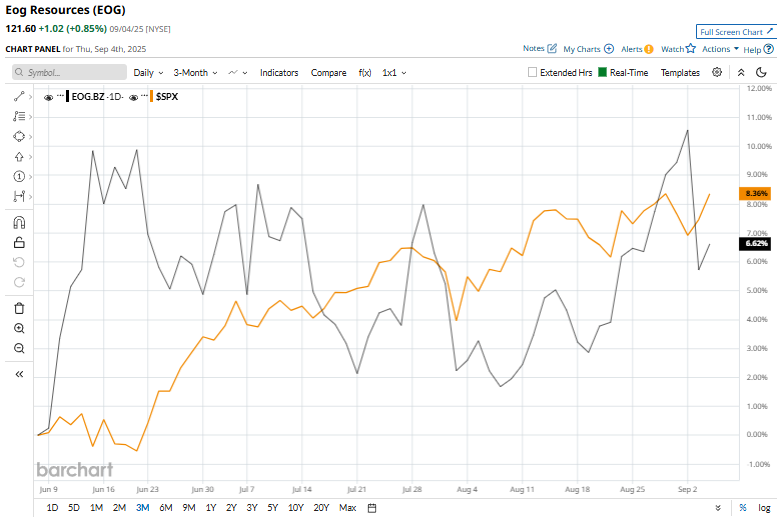Select the 2Y time range
Screen dimensions: 777x521
[x=231, y=508]
